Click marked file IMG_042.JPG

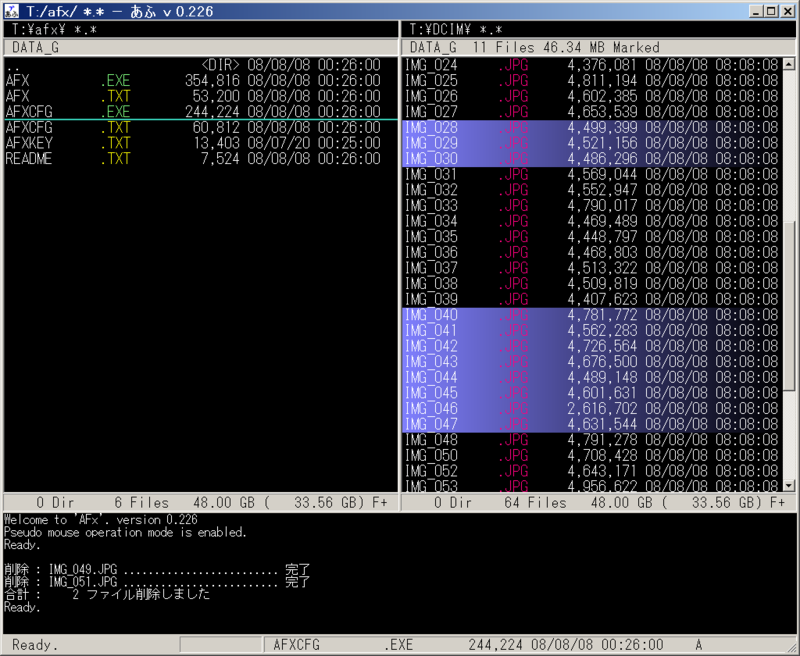pyautogui.click(x=592, y=346)
